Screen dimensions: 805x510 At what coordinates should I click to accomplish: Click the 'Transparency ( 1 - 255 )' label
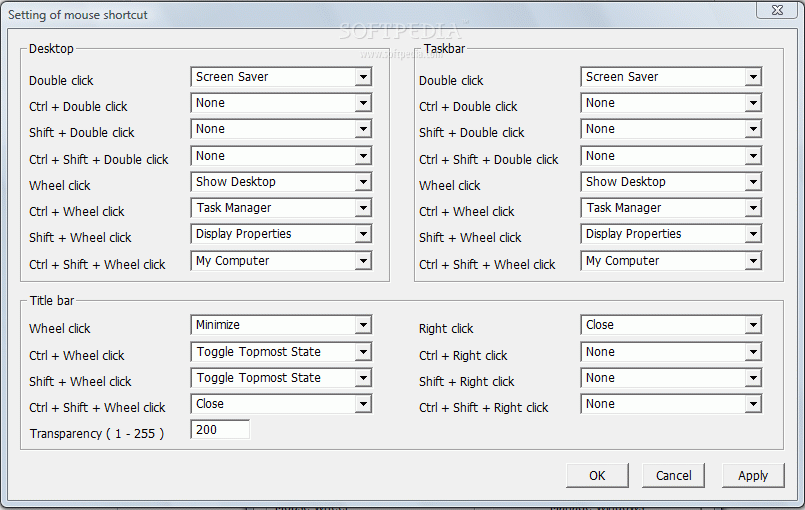click(x=97, y=434)
